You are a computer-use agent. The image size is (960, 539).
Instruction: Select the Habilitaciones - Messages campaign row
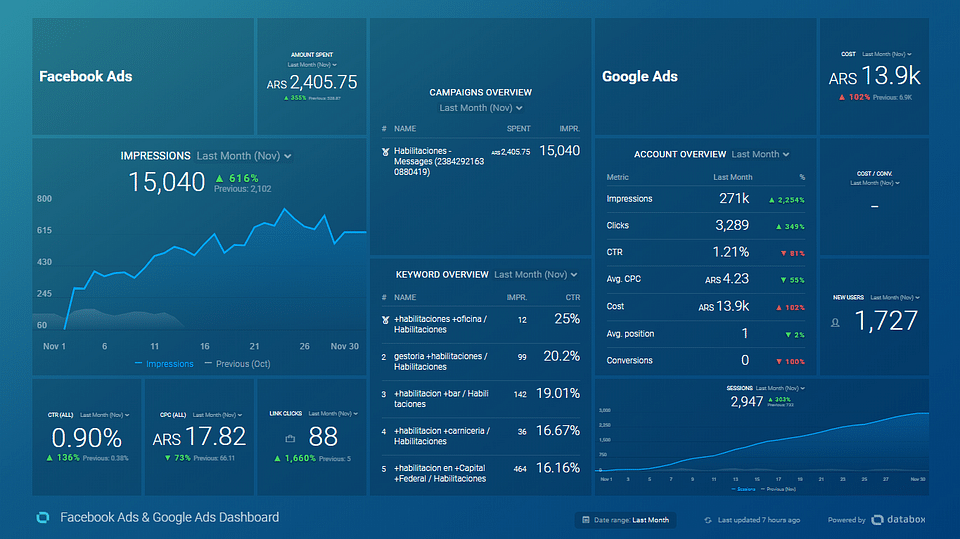[481, 161]
